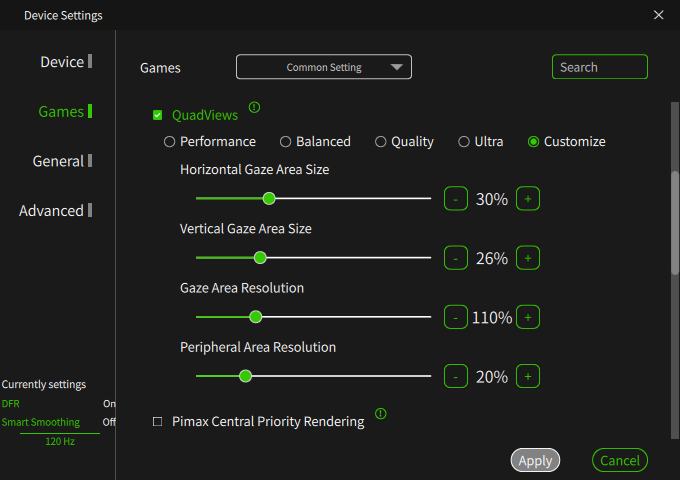Increase Horizontal Gaze Area Size with plus
Viewport: 680px width, 480px height.
(528, 199)
